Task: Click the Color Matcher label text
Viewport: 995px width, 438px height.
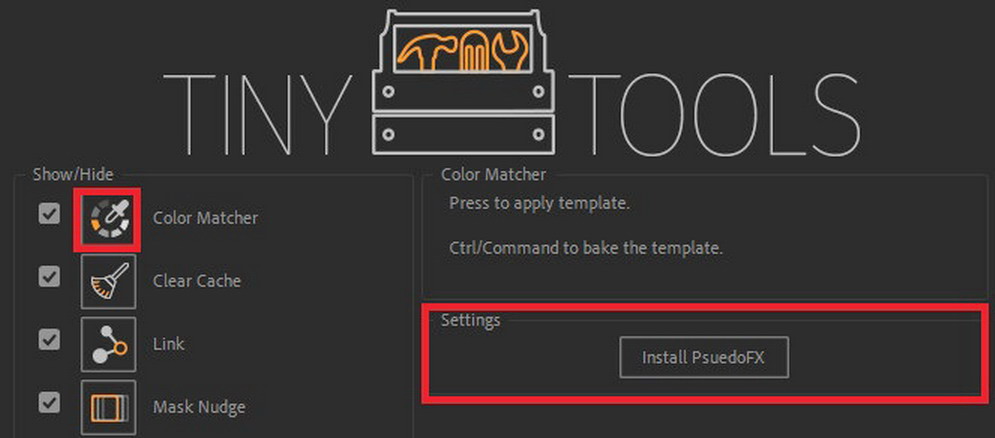Action: 205,217
